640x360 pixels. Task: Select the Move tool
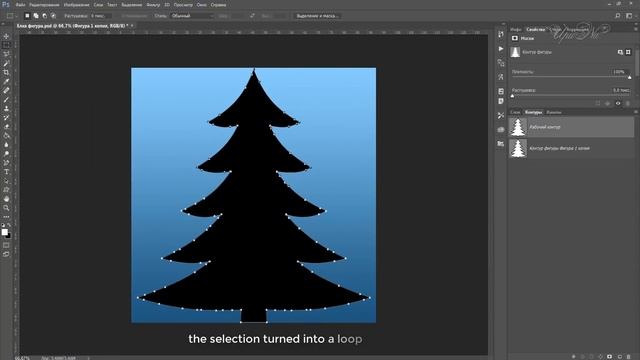click(x=6, y=36)
